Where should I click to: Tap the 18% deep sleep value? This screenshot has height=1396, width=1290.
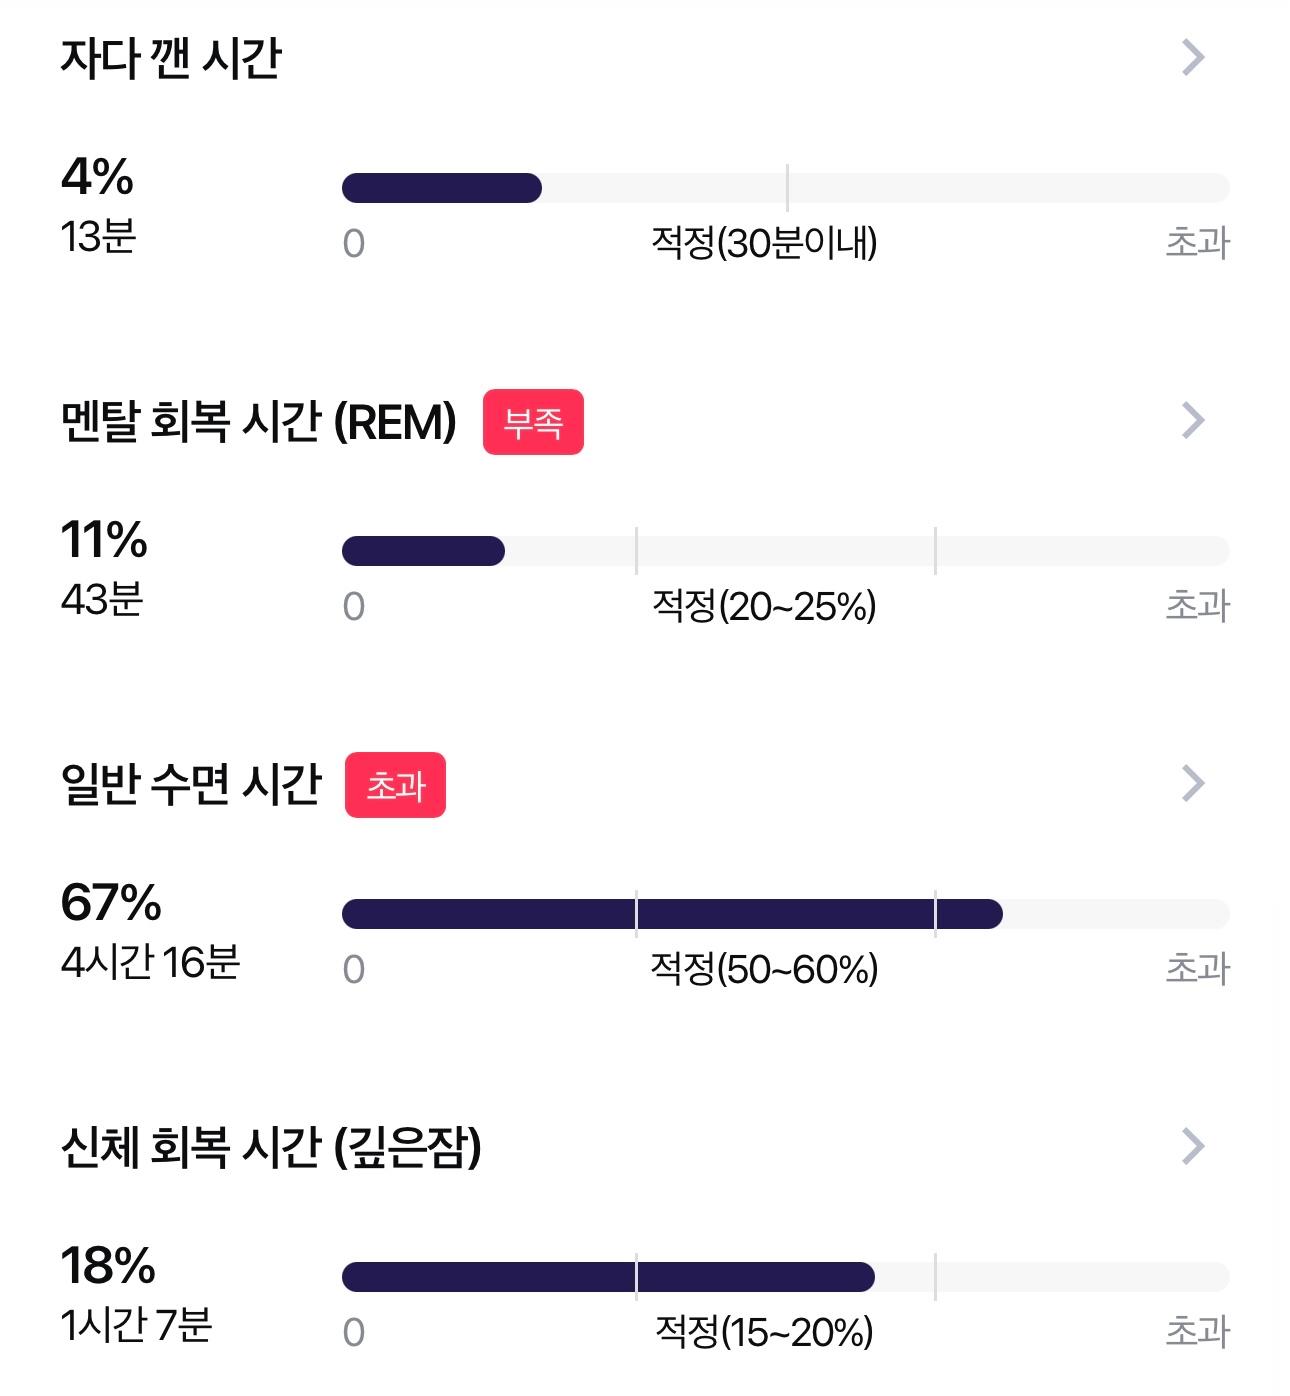pyautogui.click(x=108, y=1267)
